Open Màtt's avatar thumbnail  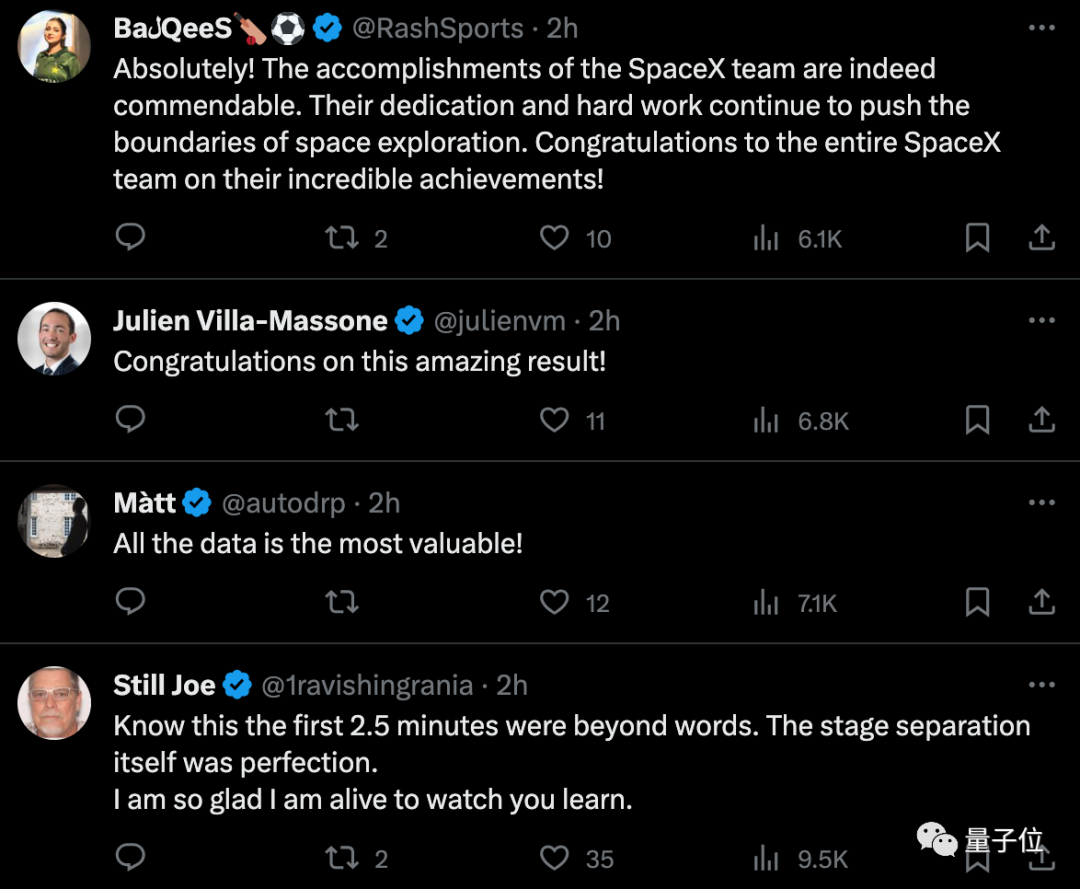54,521
